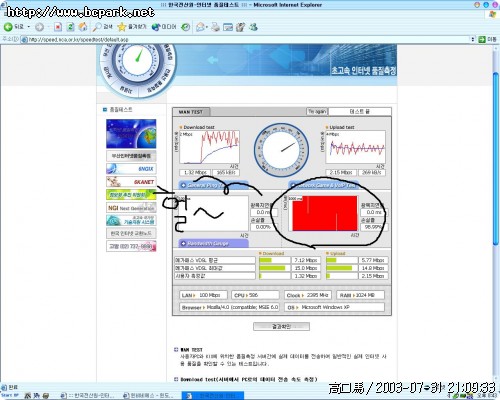
Task: Open the 6KANET sidebar banner link
Action: point(131,182)
